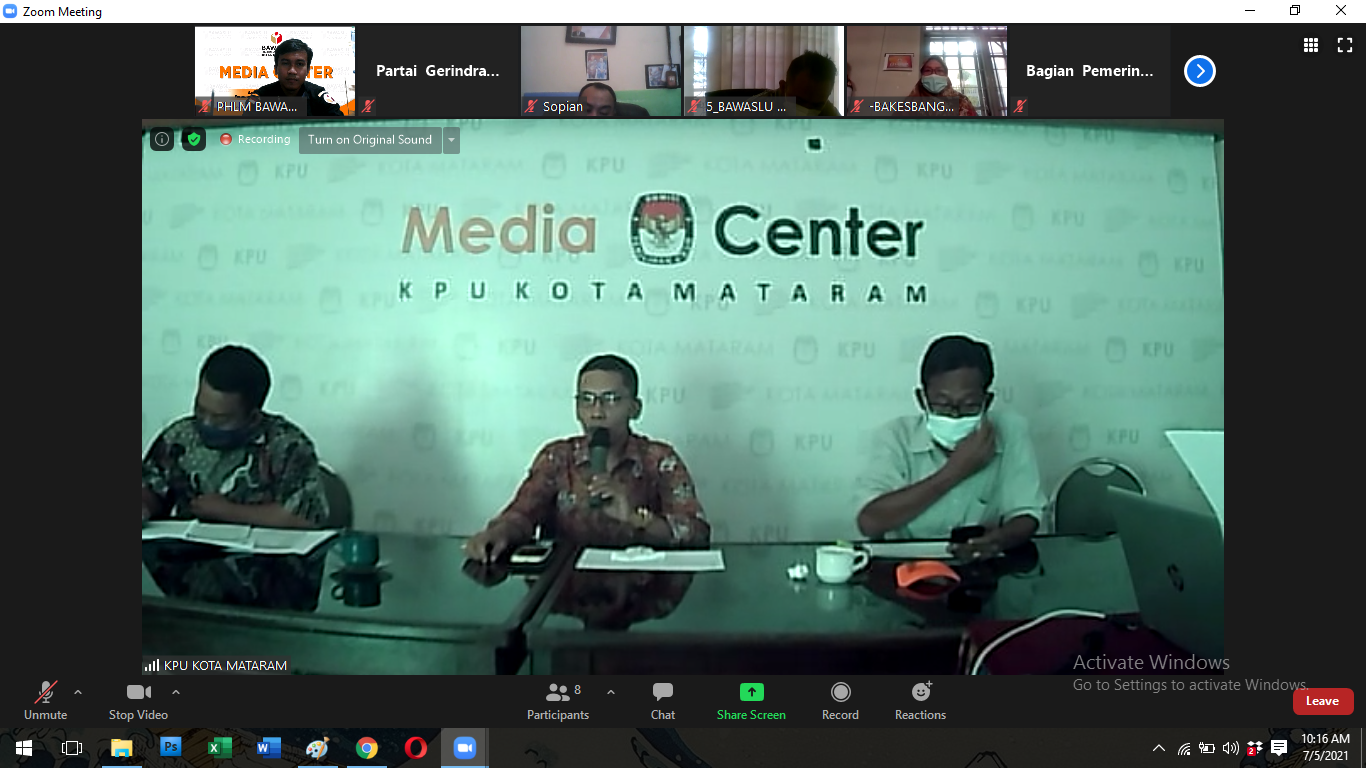Screen dimensions: 1366x768
Task: Switch to gallery view grid icon
Action: click(x=1311, y=45)
